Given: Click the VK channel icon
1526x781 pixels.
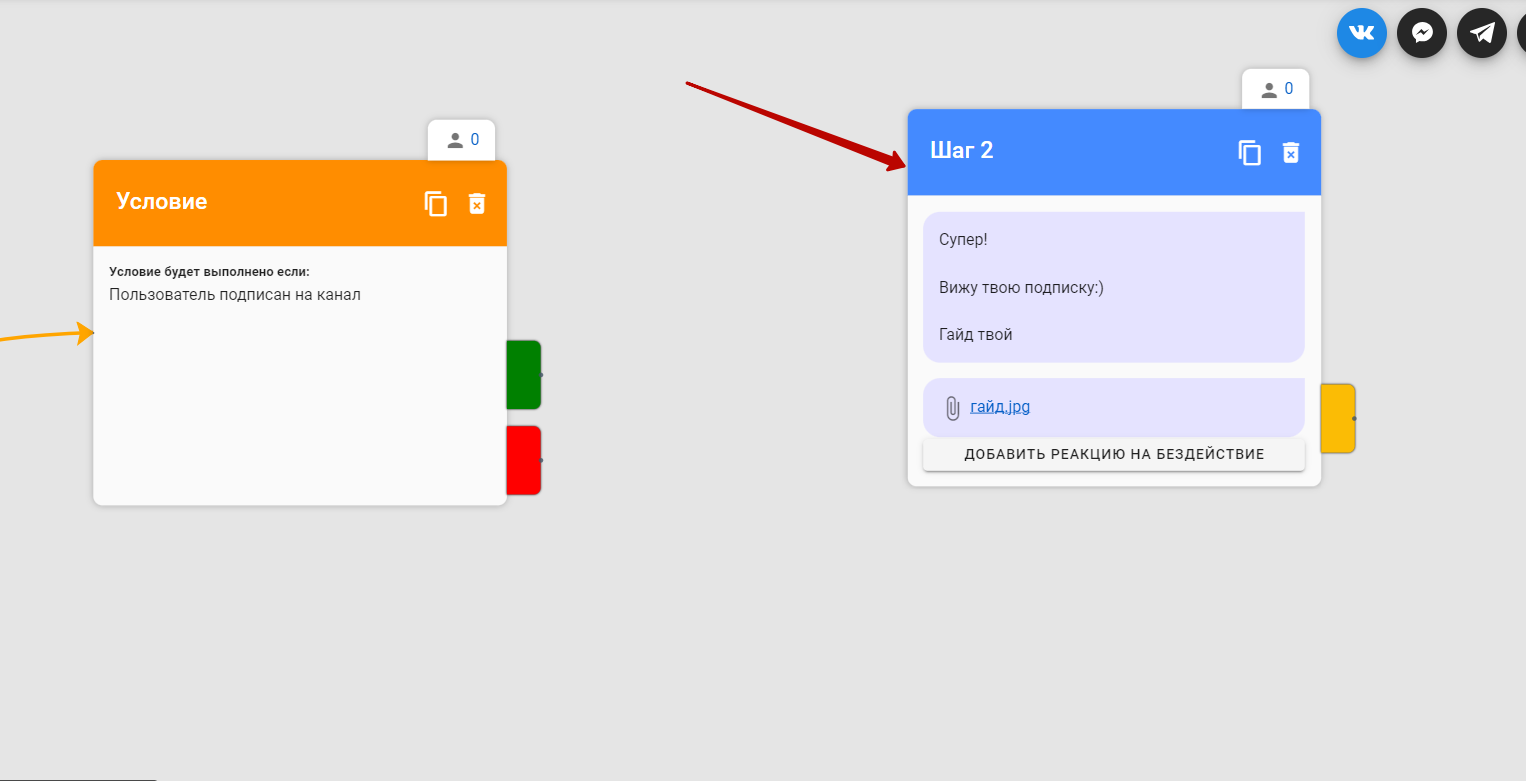Looking at the screenshot, I should click(1361, 33).
